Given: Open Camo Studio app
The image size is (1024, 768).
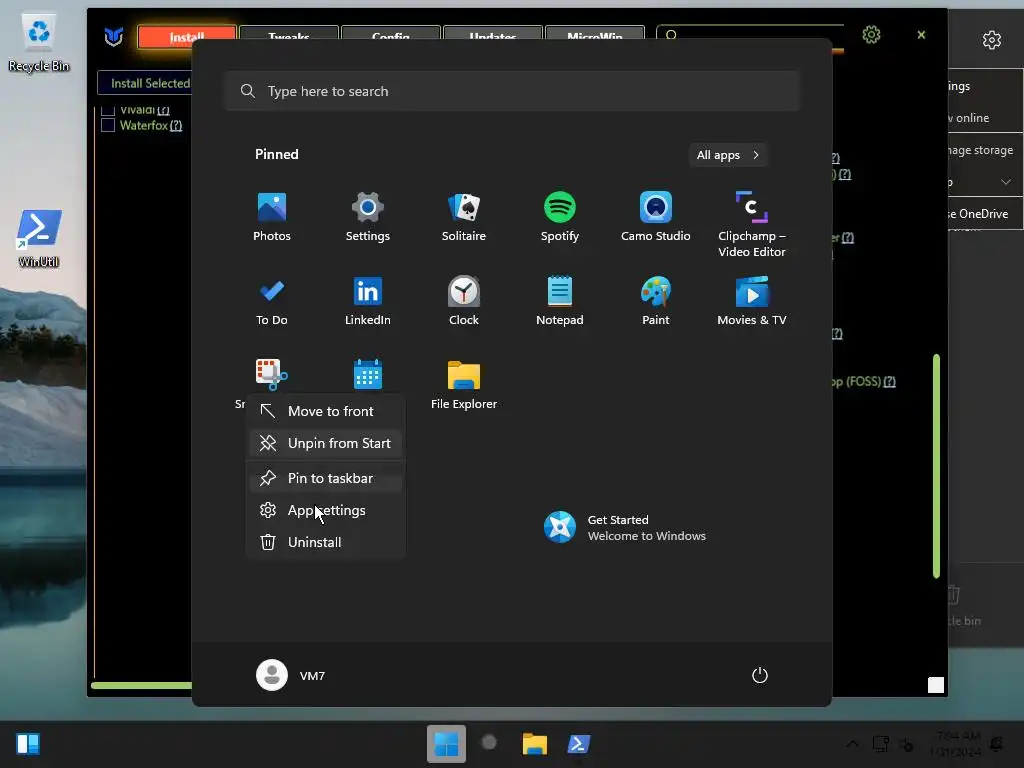Looking at the screenshot, I should tap(656, 217).
